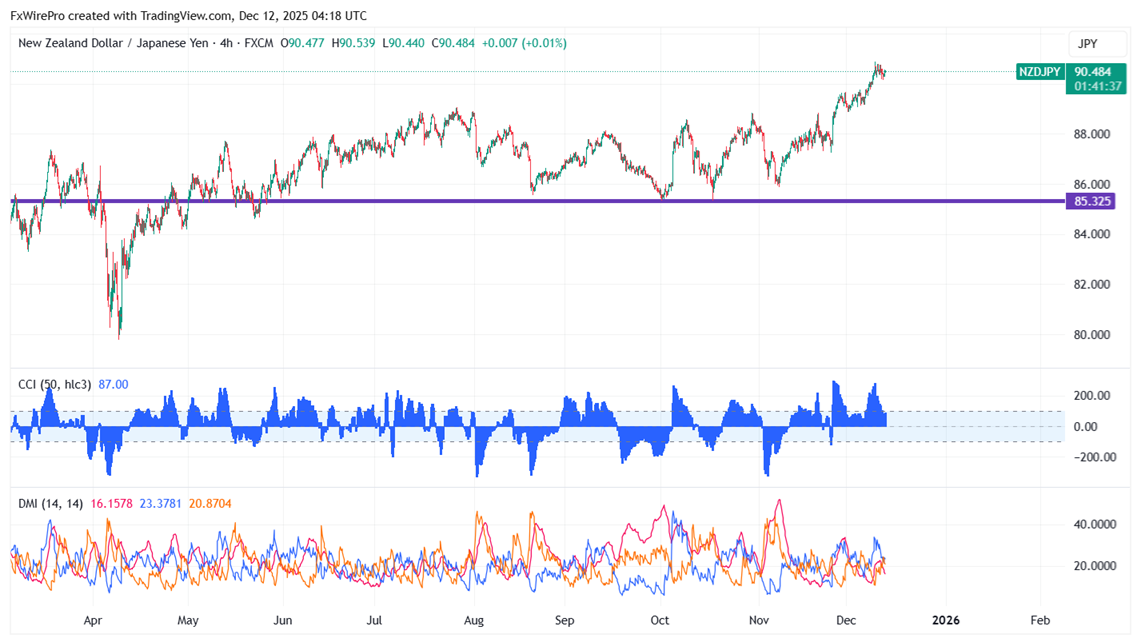The image size is (1132, 638).
Task: Click the CCI 0.00 scale label
Action: 1087,427
